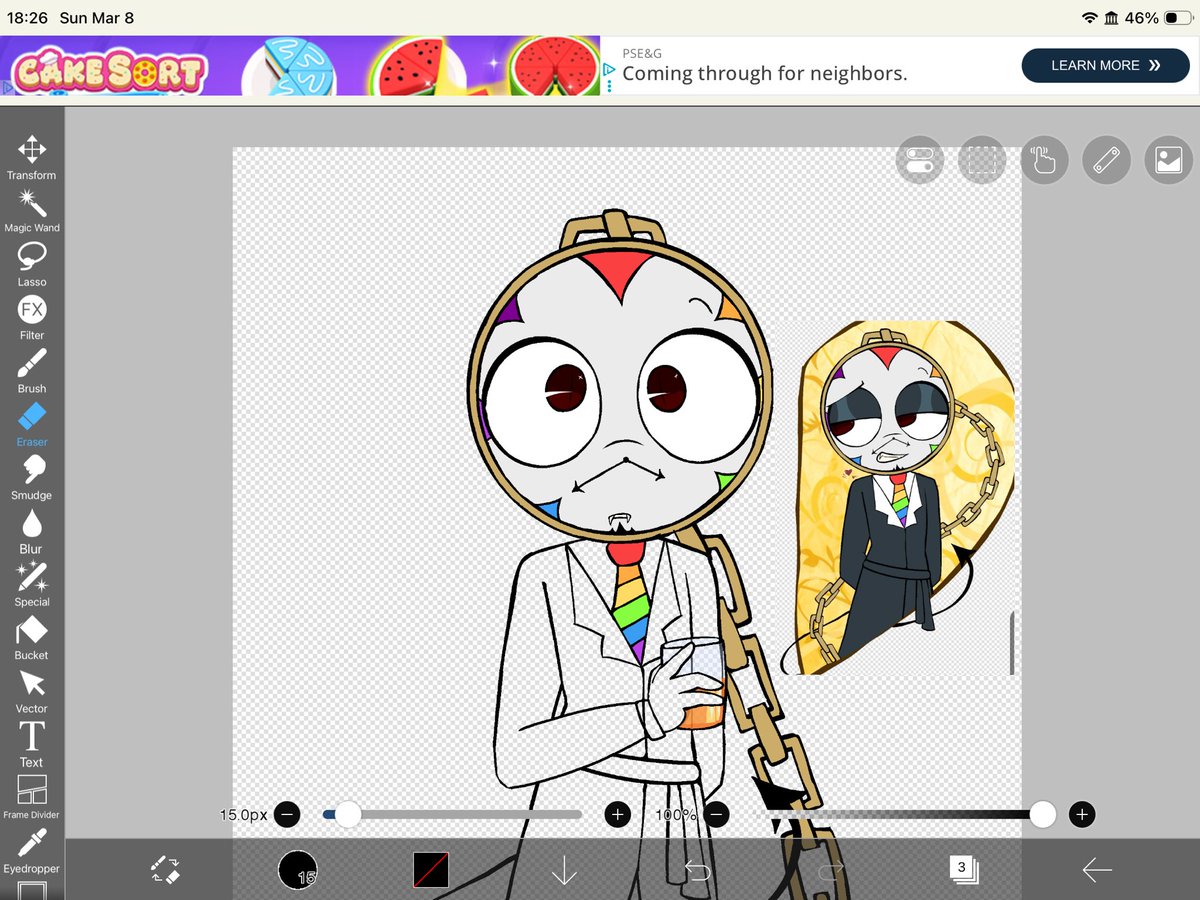Screen dimensions: 1200x900
Task: Toggle the view settings switch icon
Action: 920,160
